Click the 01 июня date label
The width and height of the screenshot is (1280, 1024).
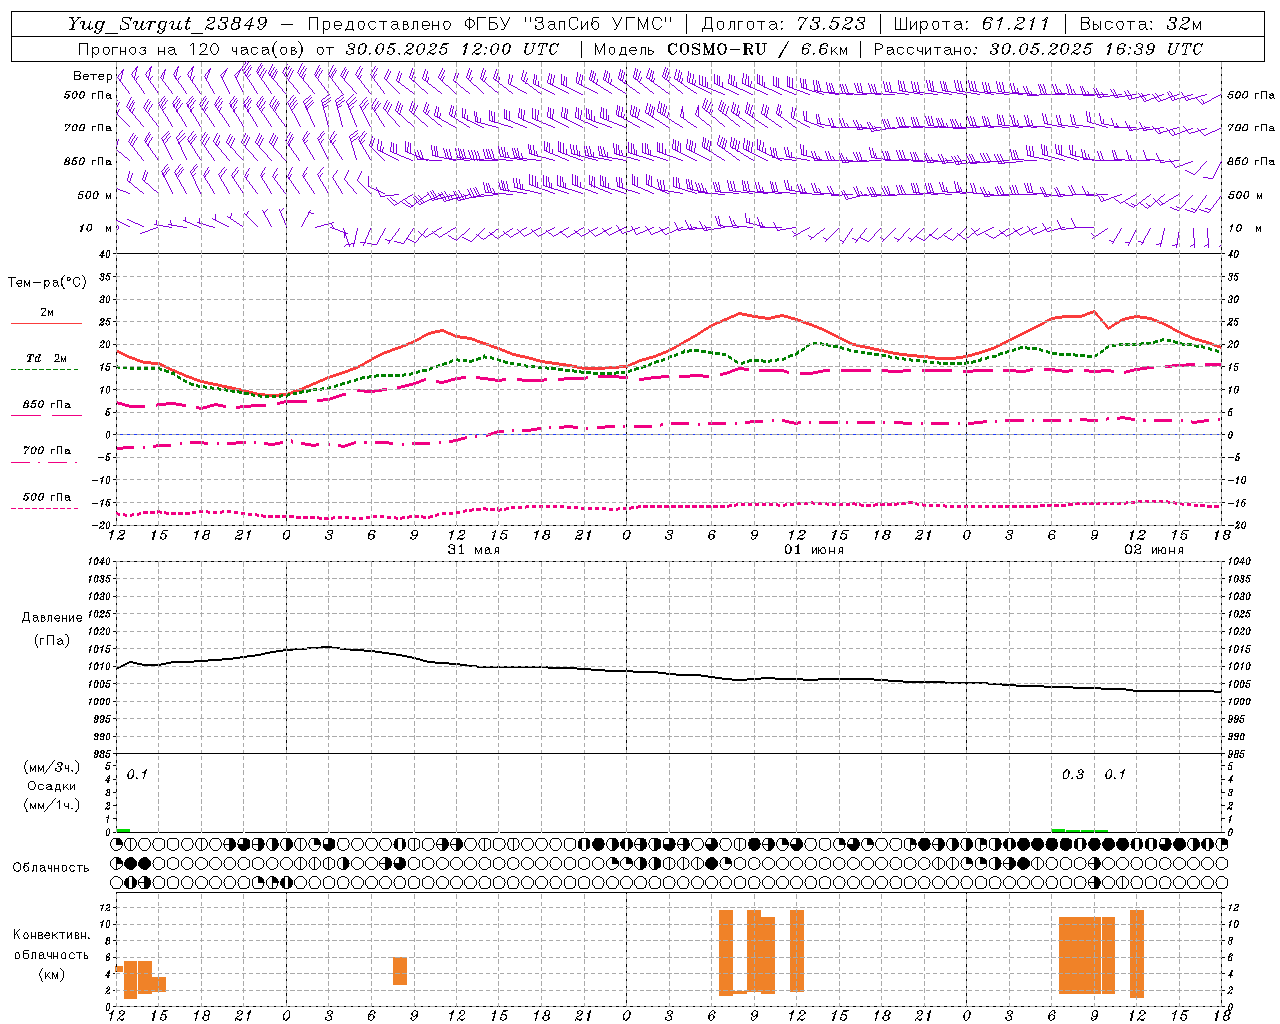pos(813,550)
